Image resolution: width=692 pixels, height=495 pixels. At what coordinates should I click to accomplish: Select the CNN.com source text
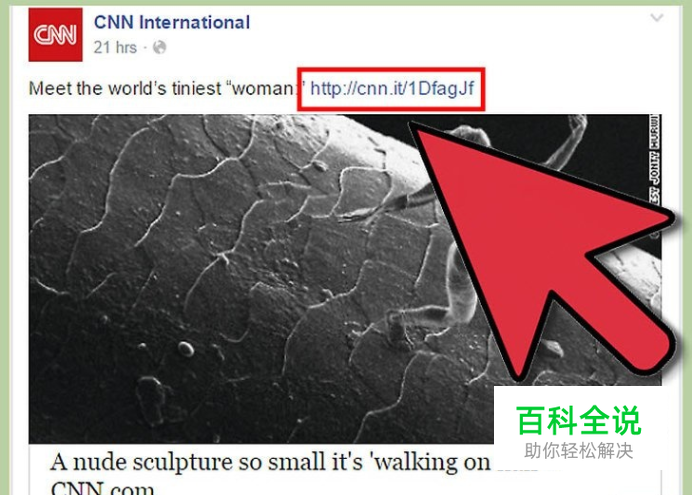click(102, 488)
